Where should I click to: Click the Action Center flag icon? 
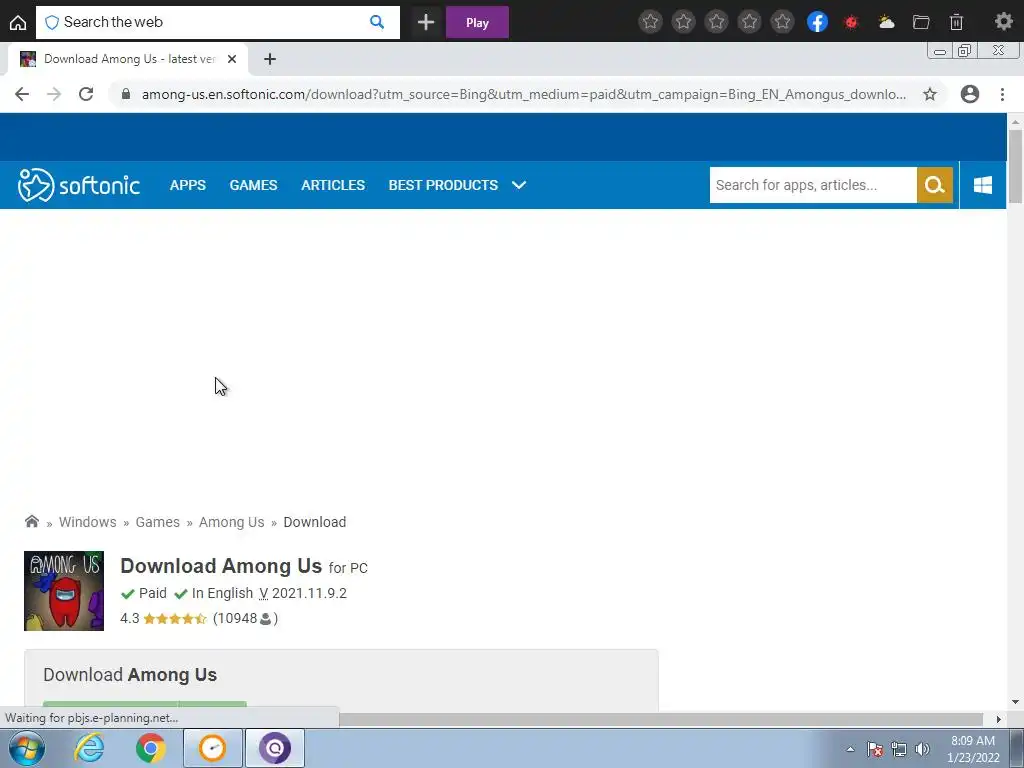(x=875, y=749)
